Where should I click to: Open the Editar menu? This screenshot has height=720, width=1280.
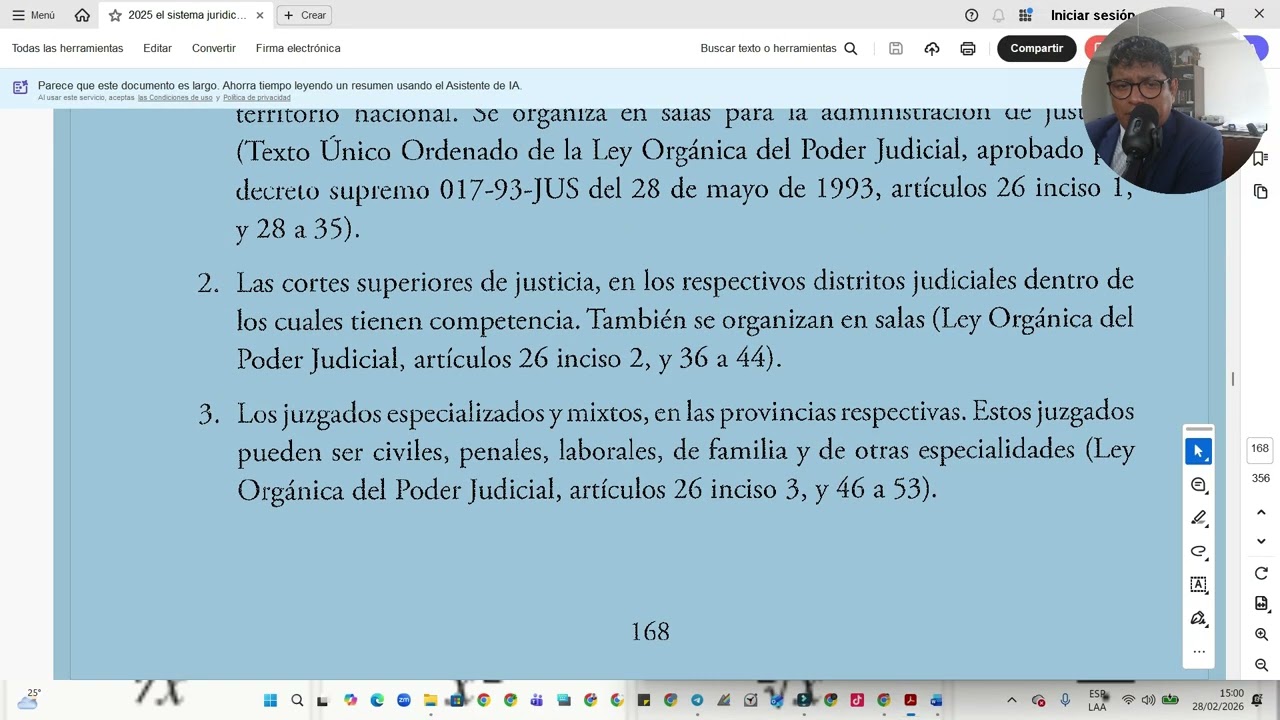[157, 48]
